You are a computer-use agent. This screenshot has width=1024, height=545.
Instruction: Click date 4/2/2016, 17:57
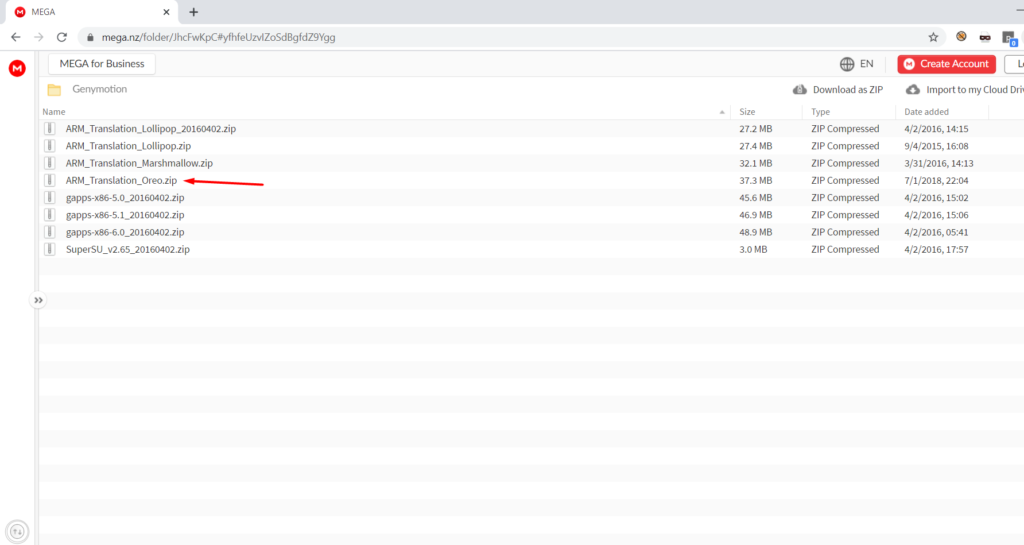[936, 249]
